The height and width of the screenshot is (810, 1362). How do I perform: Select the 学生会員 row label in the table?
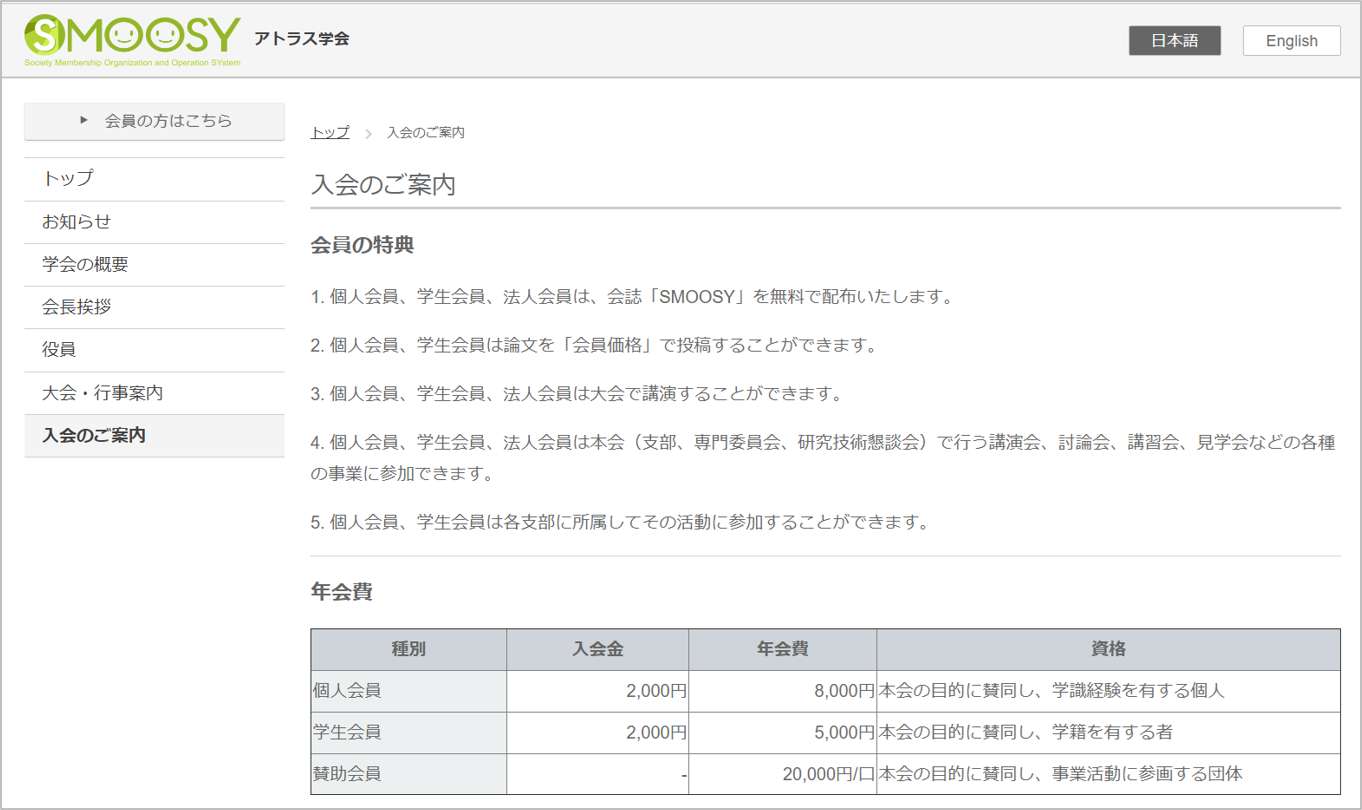click(x=347, y=733)
